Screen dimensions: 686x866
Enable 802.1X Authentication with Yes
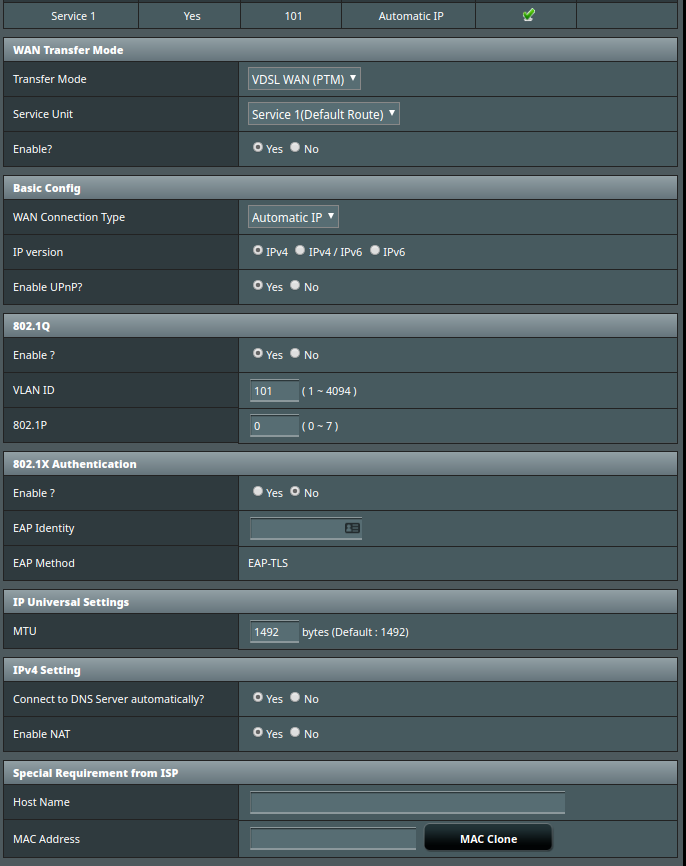[259, 492]
